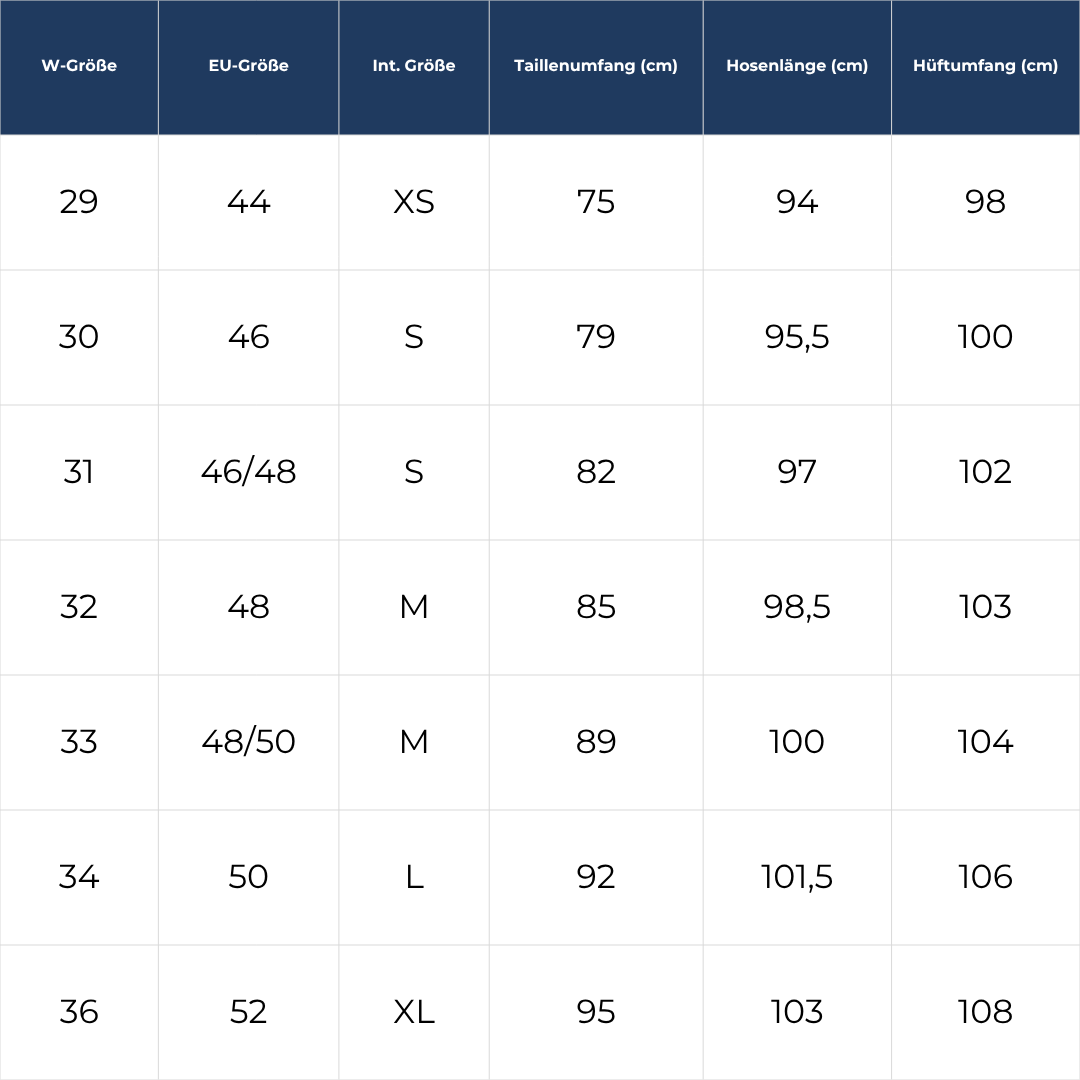
Task: Select the Hosenlänge value 101,5
Action: click(797, 877)
